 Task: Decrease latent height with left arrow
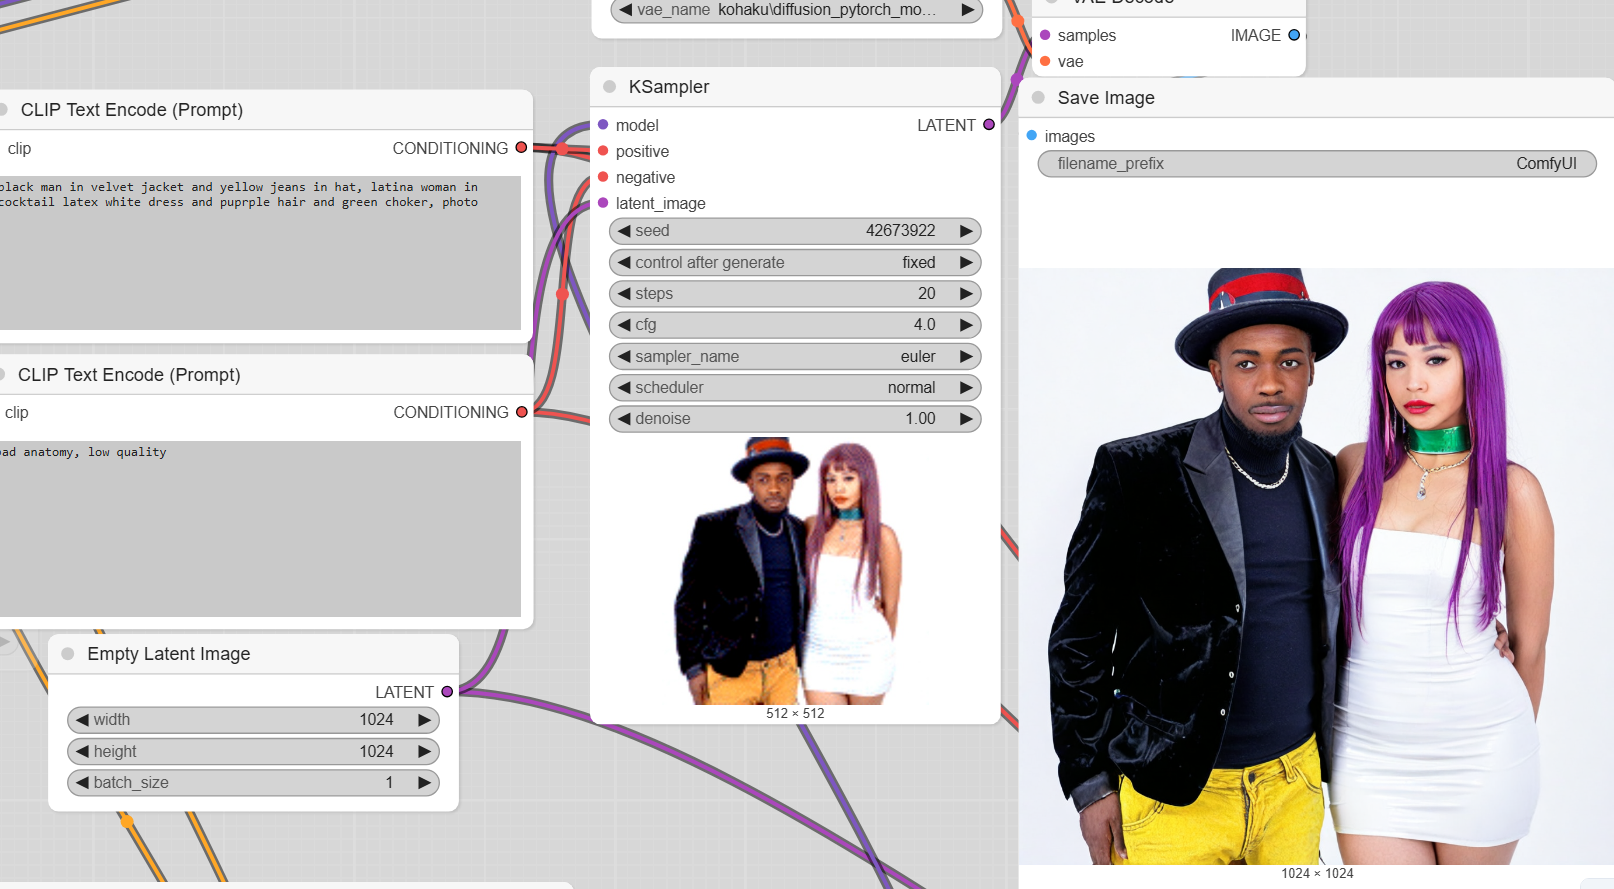coord(82,751)
